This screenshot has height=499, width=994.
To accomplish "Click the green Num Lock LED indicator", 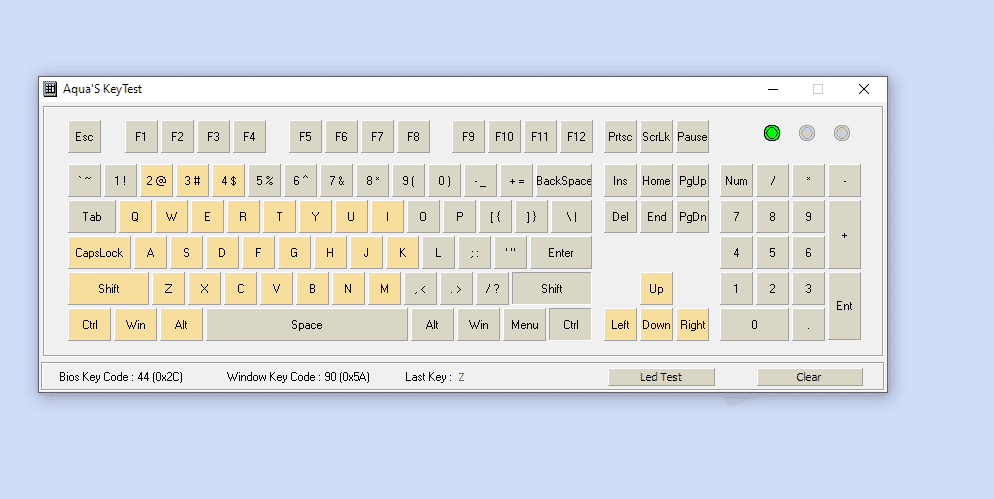I will [771, 133].
